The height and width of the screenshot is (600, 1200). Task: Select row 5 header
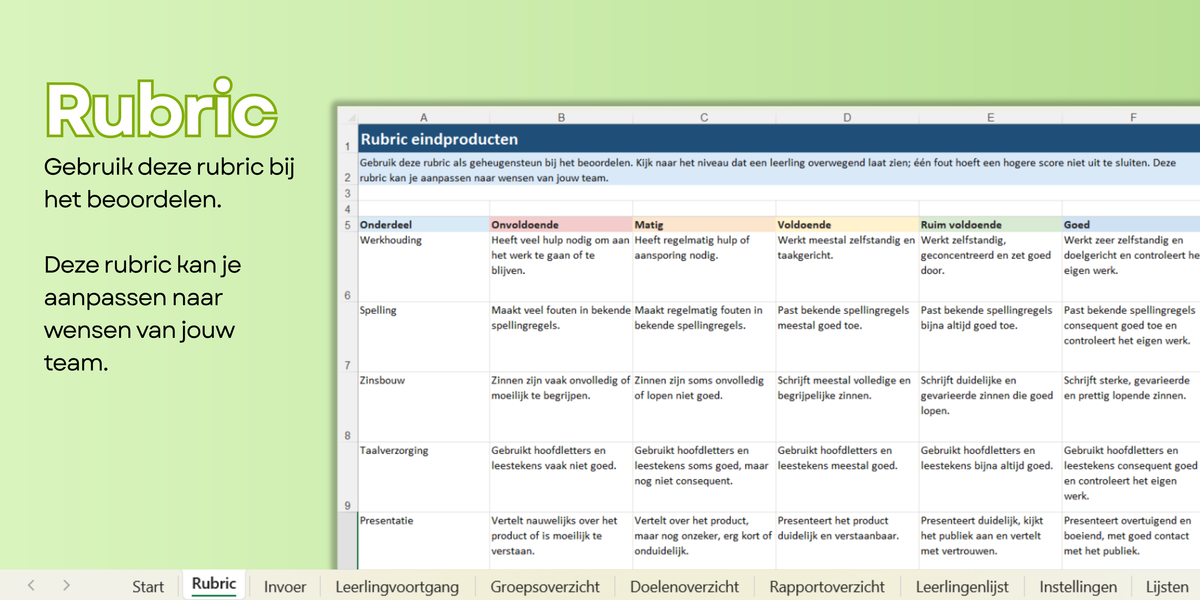click(347, 225)
